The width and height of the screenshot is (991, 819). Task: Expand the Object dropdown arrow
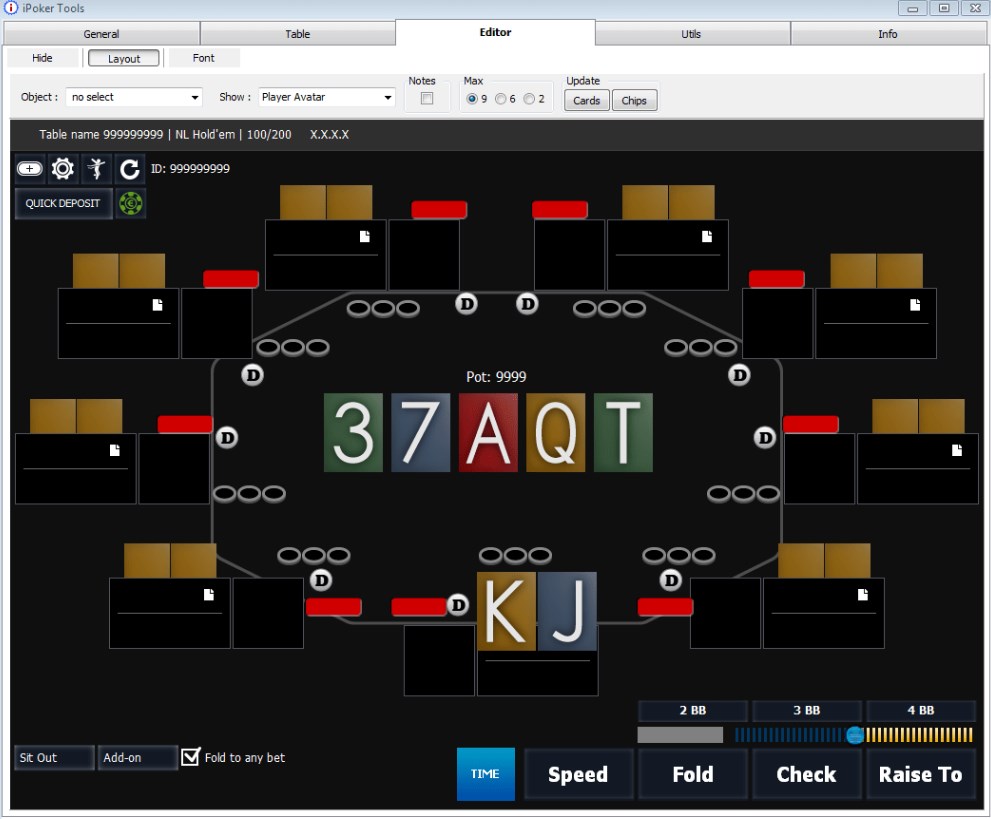[193, 97]
